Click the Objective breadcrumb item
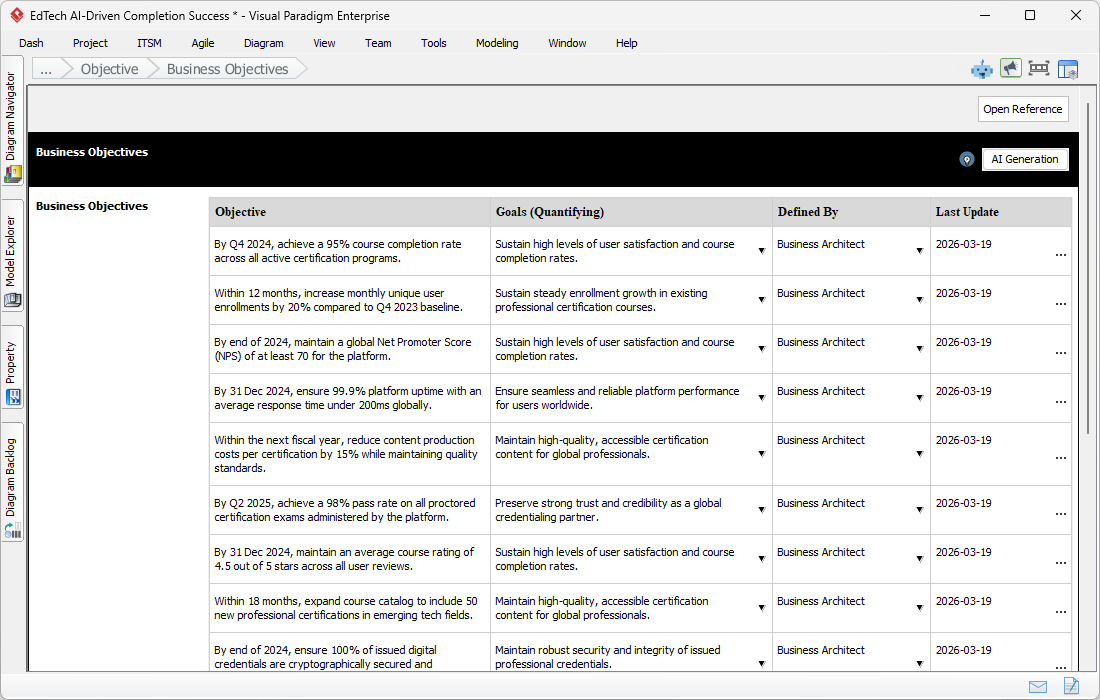Image resolution: width=1100 pixels, height=700 pixels. (x=109, y=69)
